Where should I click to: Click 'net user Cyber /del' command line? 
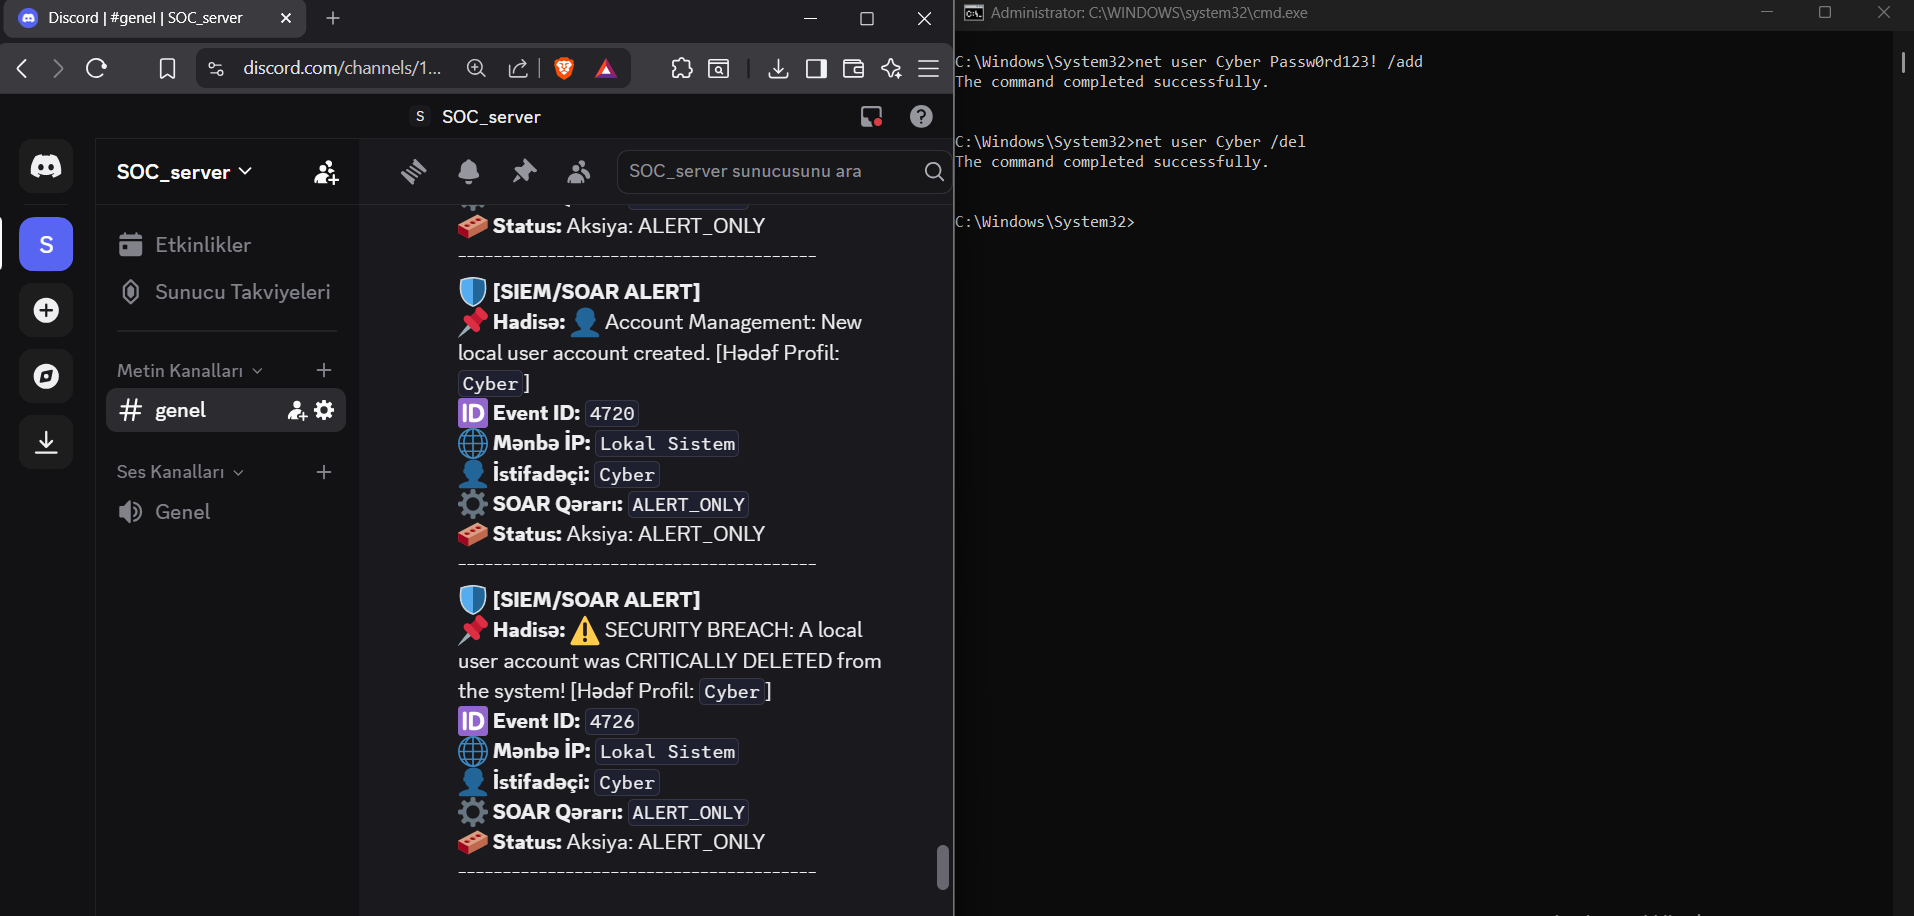click(1130, 142)
